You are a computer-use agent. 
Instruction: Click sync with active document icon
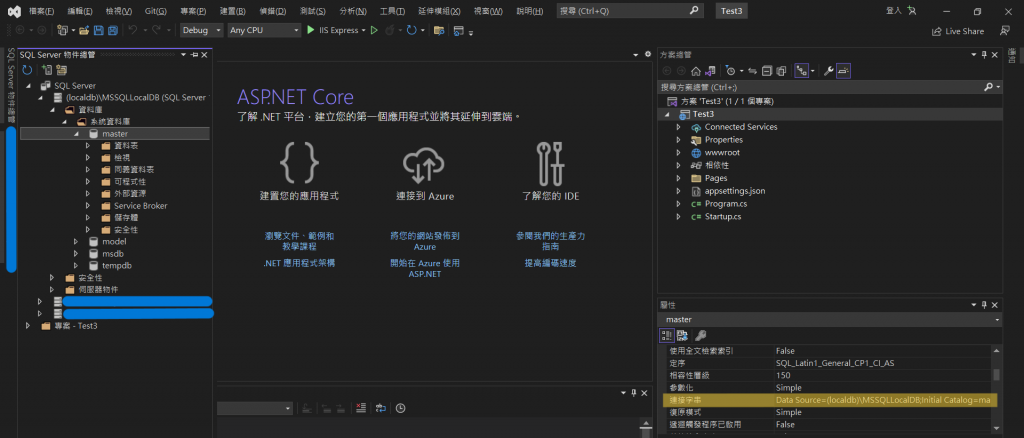[752, 70]
